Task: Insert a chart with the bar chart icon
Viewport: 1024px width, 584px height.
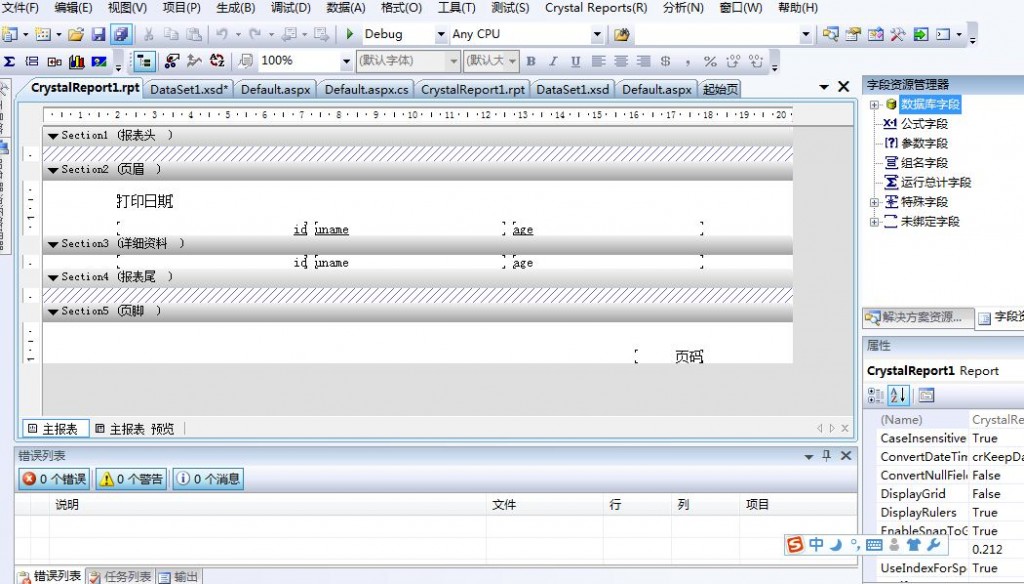Action: [76, 61]
